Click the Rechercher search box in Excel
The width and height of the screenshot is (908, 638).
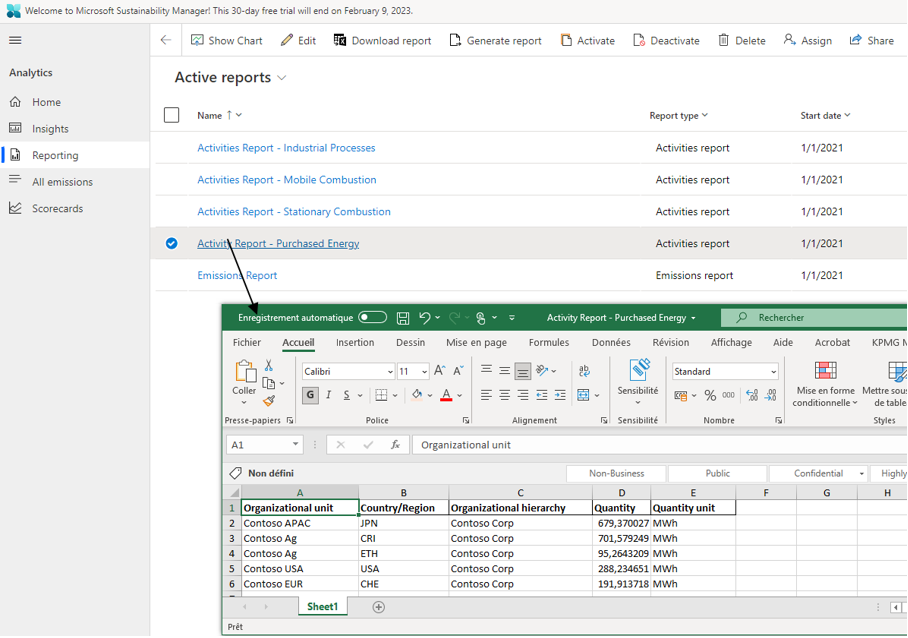(814, 317)
